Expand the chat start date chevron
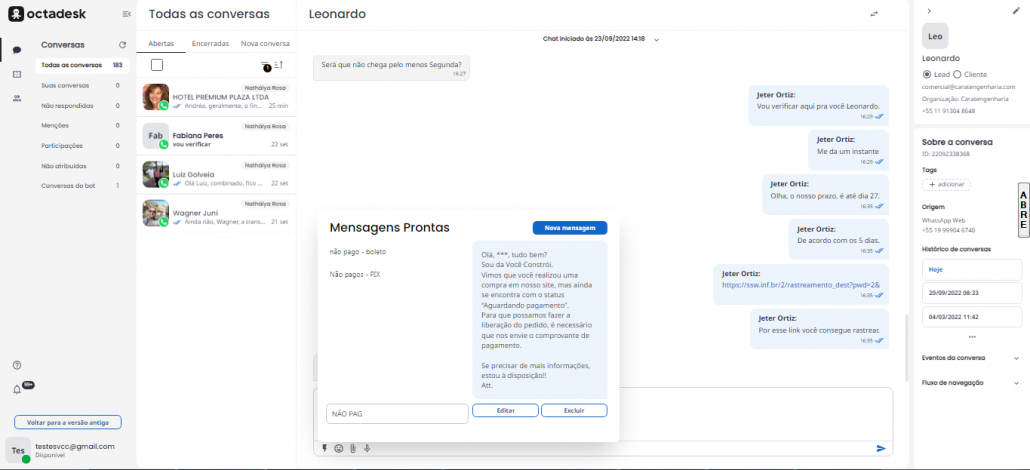This screenshot has width=1030, height=470. [656, 39]
